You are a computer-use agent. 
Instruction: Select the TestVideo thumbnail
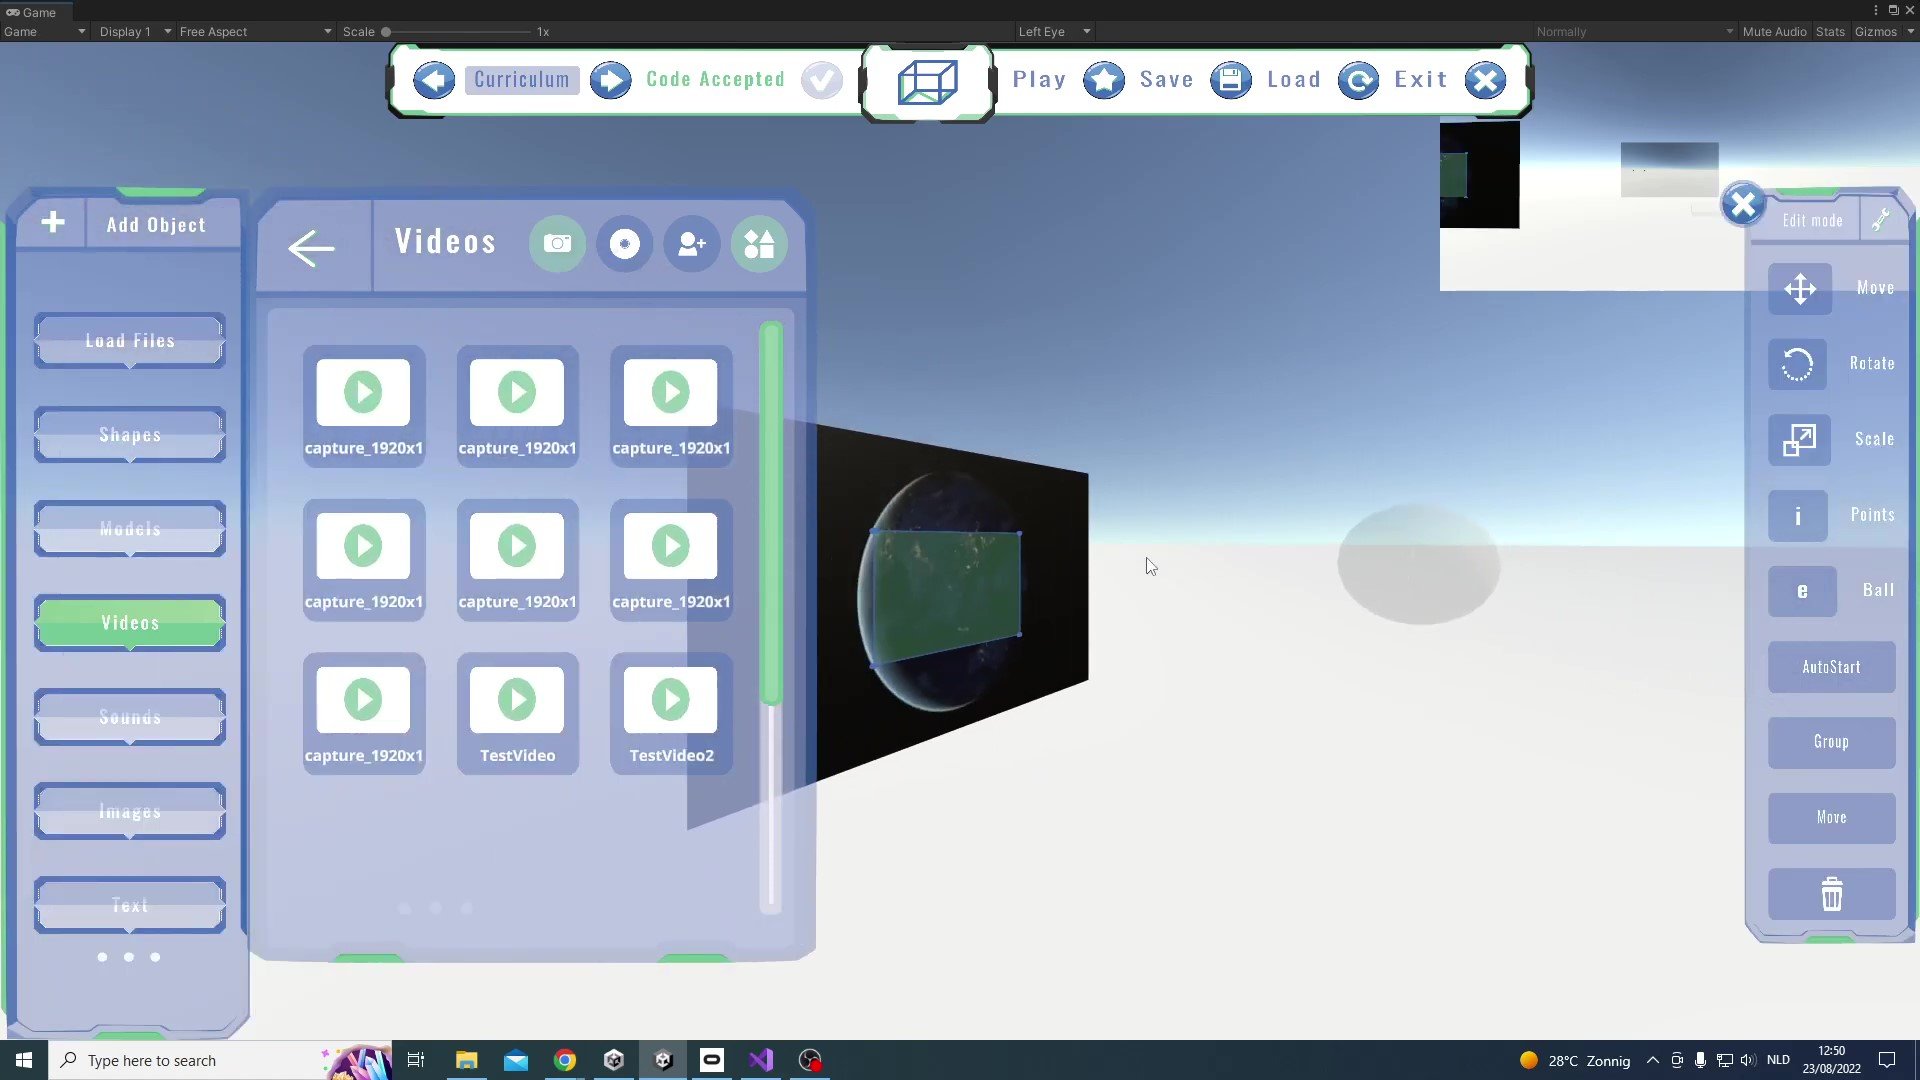[x=517, y=714]
